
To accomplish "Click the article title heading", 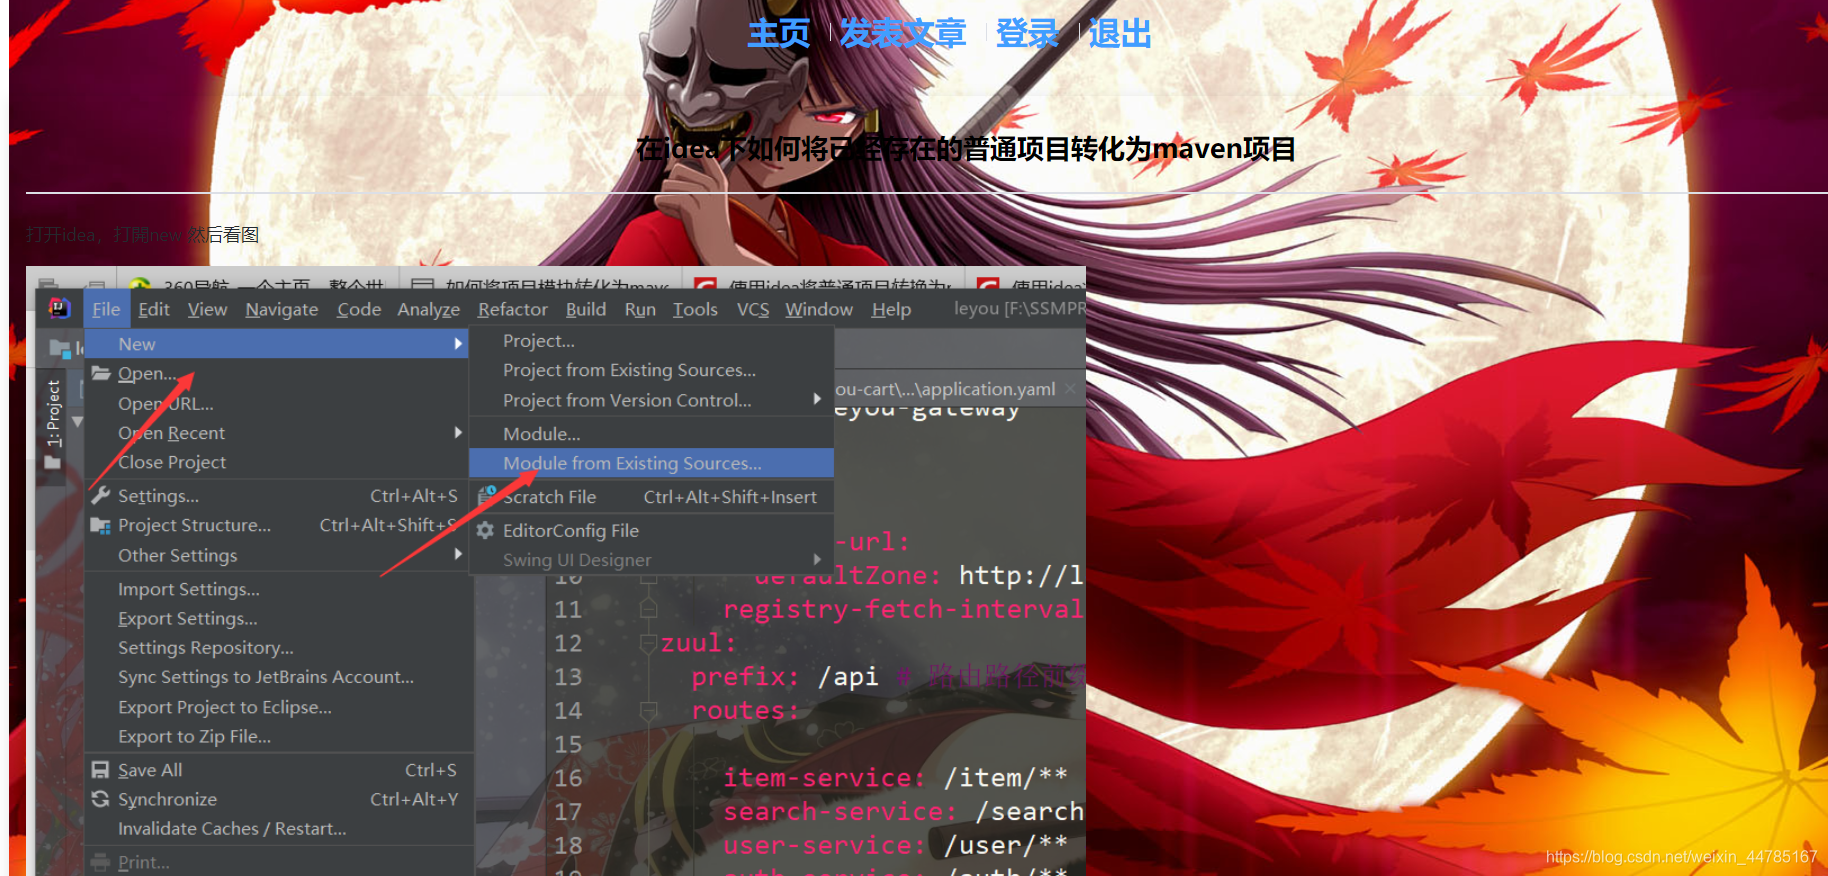I will [966, 149].
